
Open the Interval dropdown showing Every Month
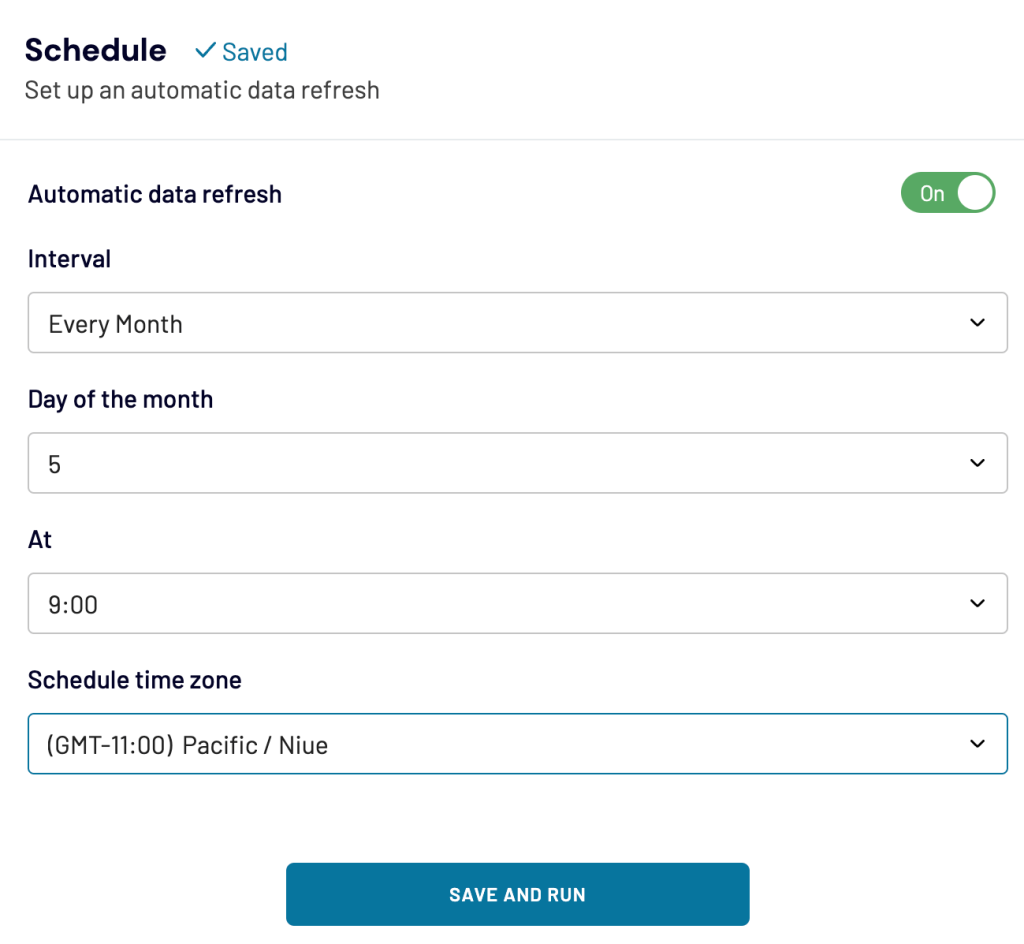(x=500, y=323)
